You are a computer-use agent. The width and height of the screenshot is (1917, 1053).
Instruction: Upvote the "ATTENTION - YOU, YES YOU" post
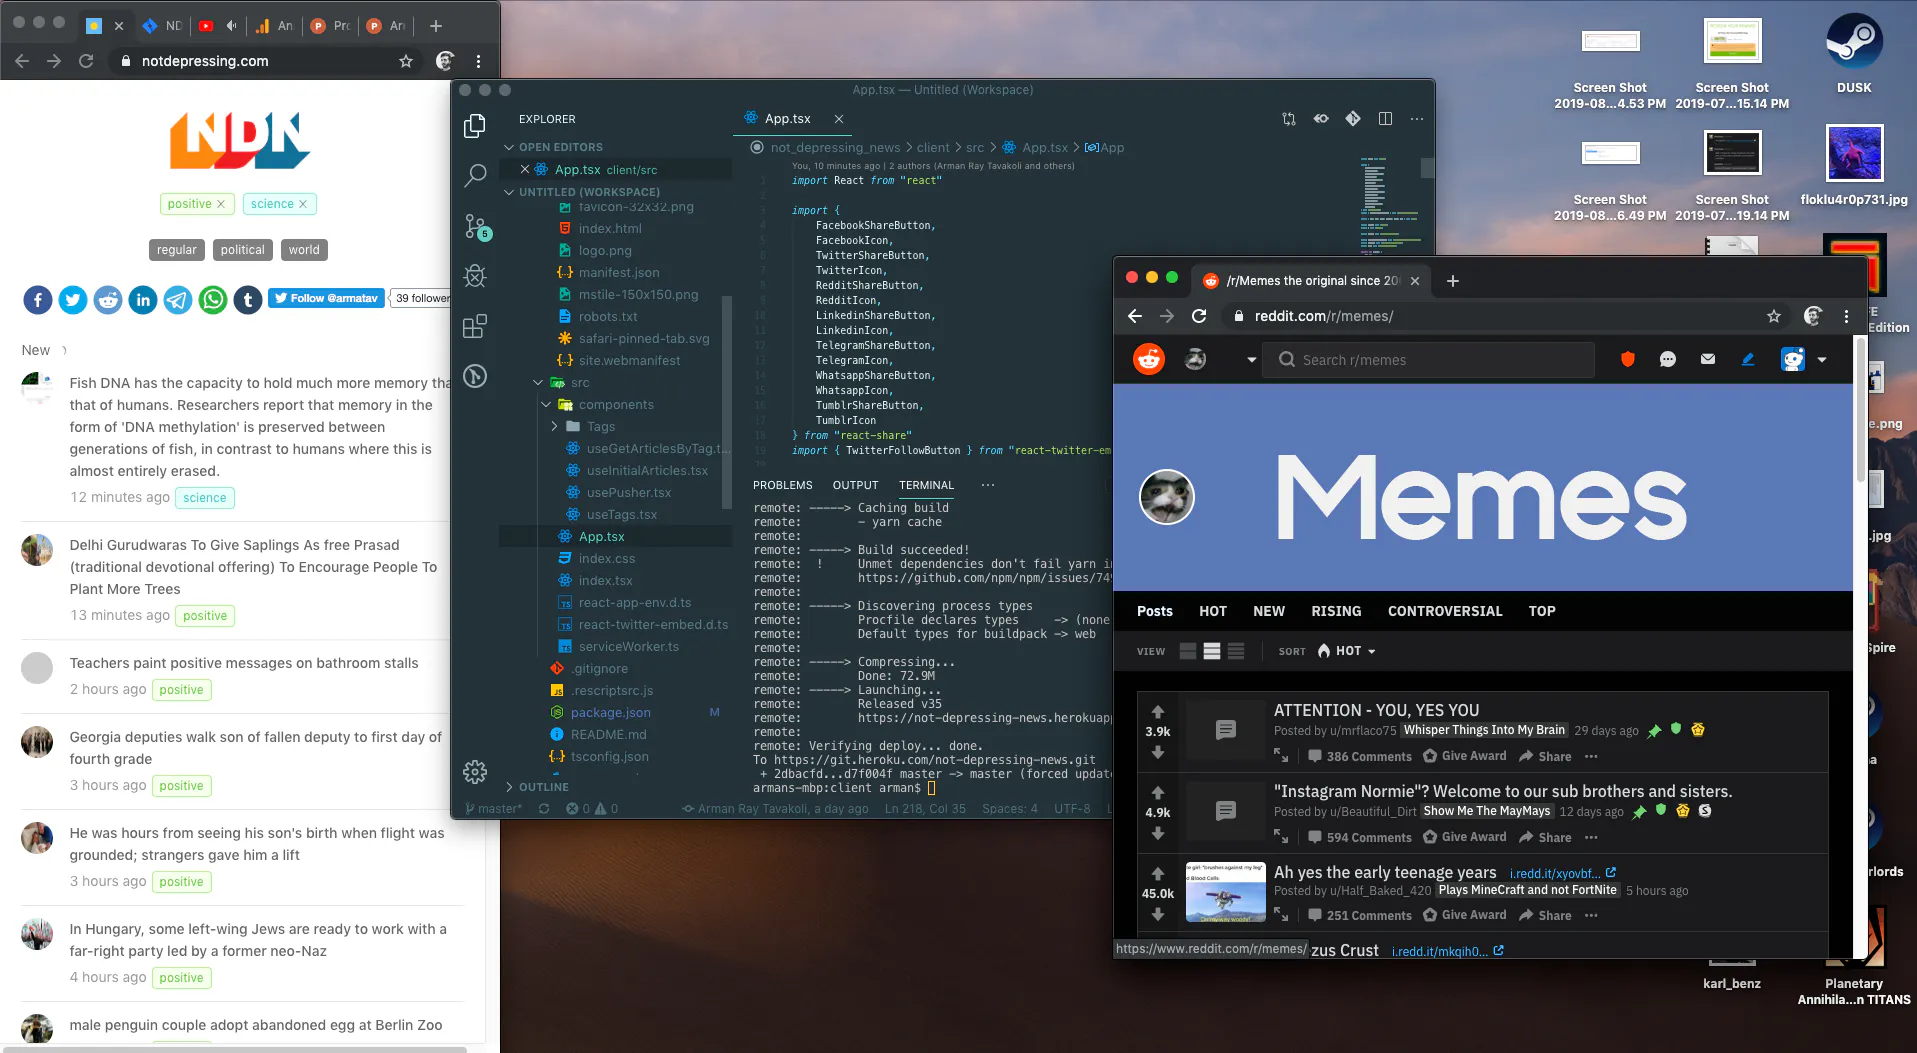pos(1158,711)
